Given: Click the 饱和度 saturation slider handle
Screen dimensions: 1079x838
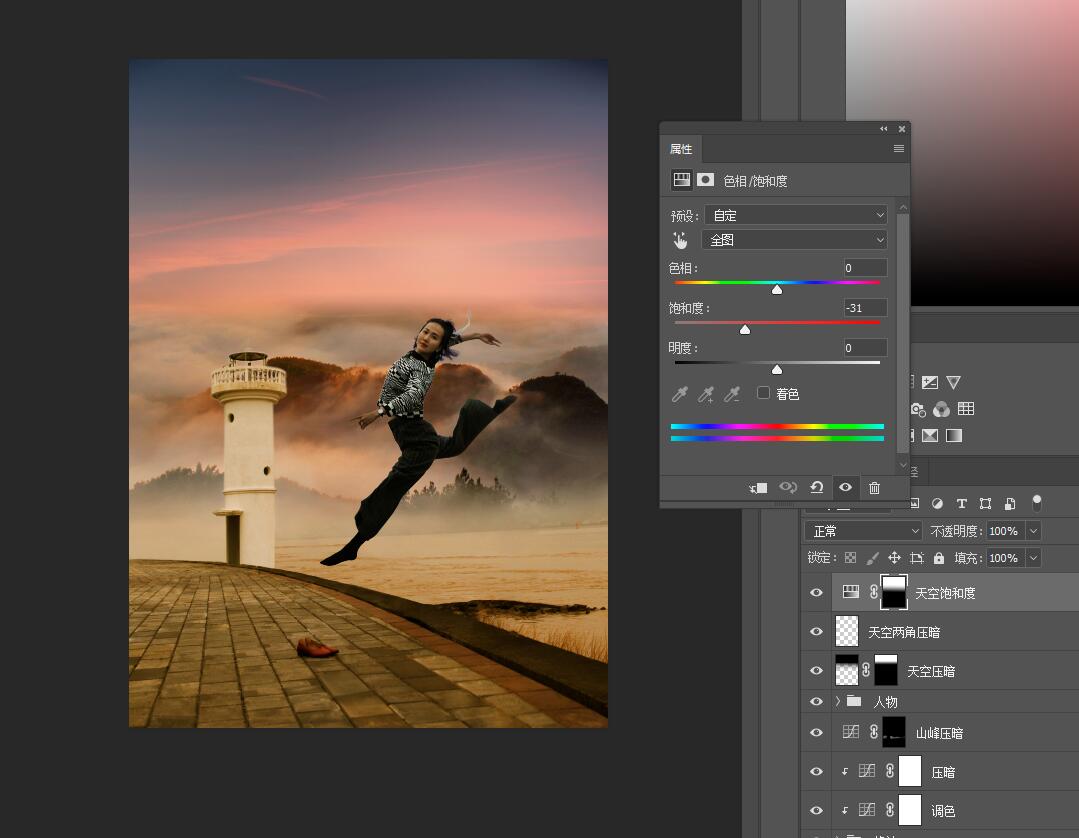Looking at the screenshot, I should [x=745, y=330].
